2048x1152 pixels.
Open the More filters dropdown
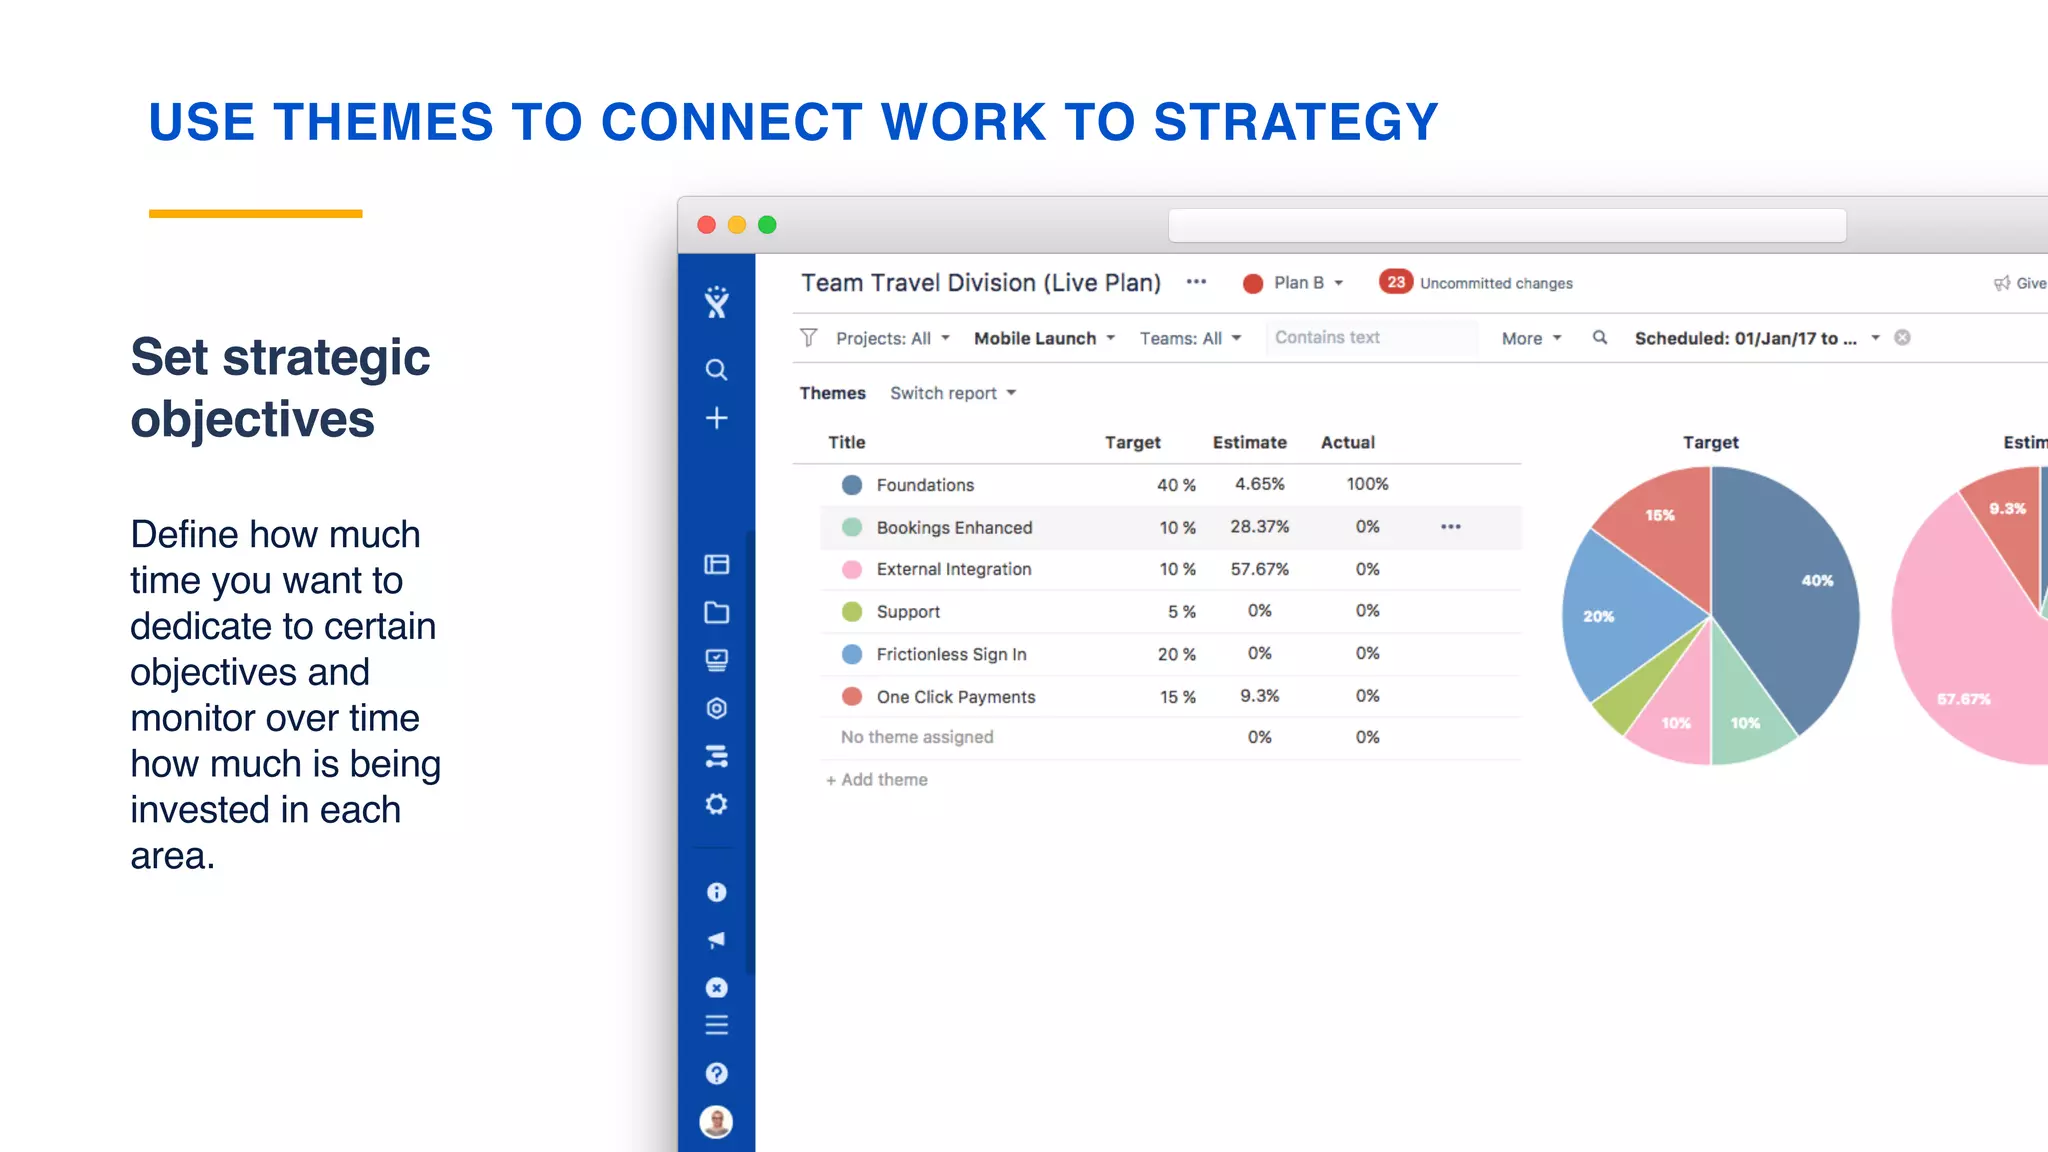[x=1531, y=338]
